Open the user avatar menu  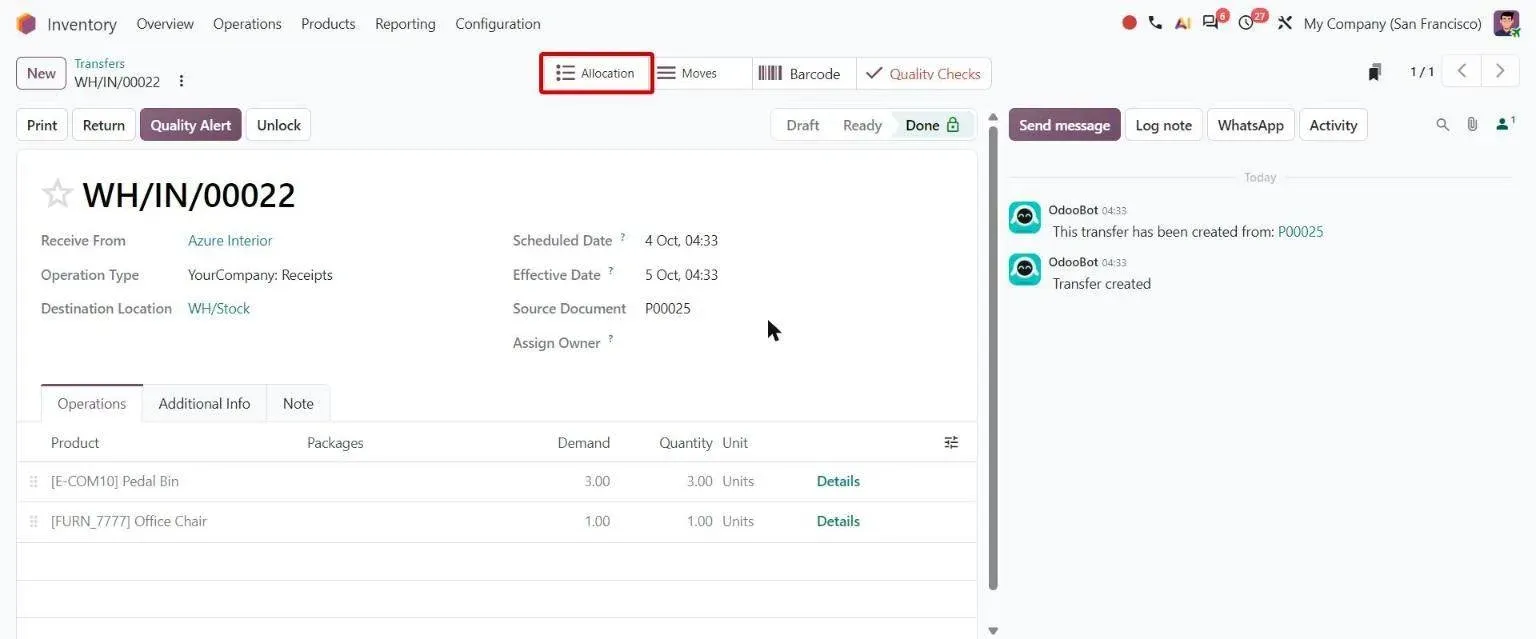(1506, 23)
